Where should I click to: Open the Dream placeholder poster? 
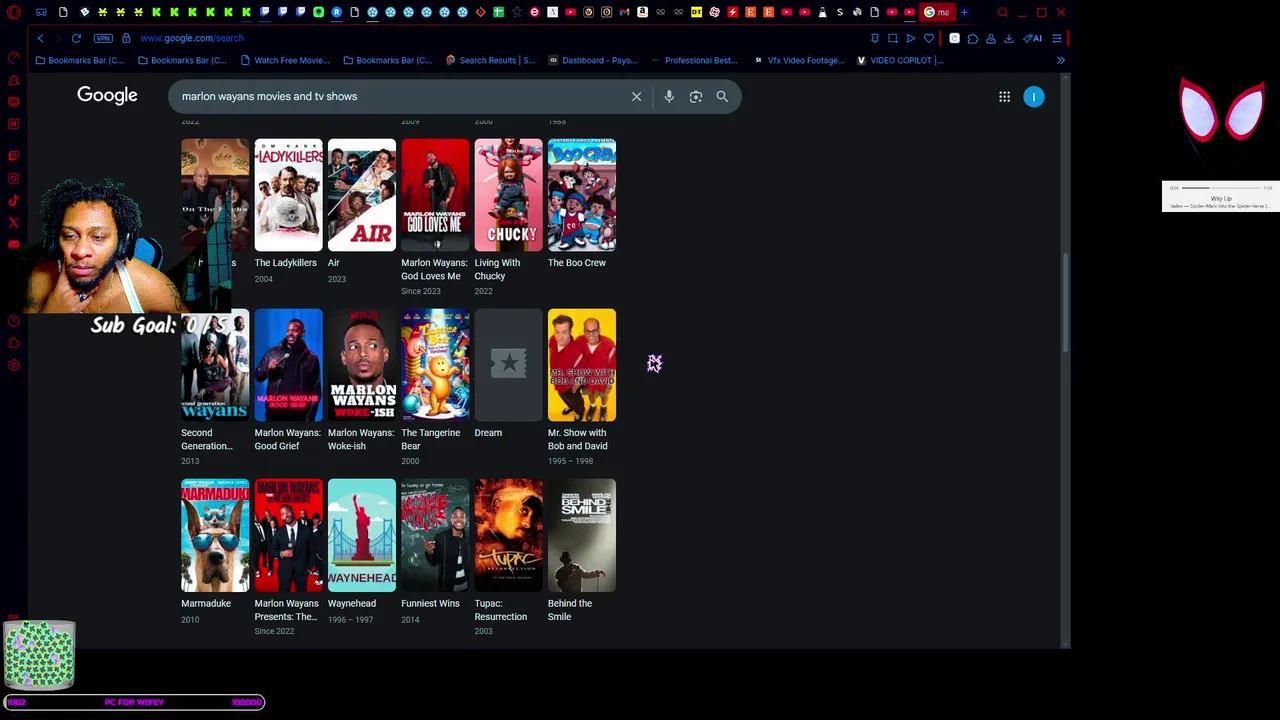[x=508, y=365]
